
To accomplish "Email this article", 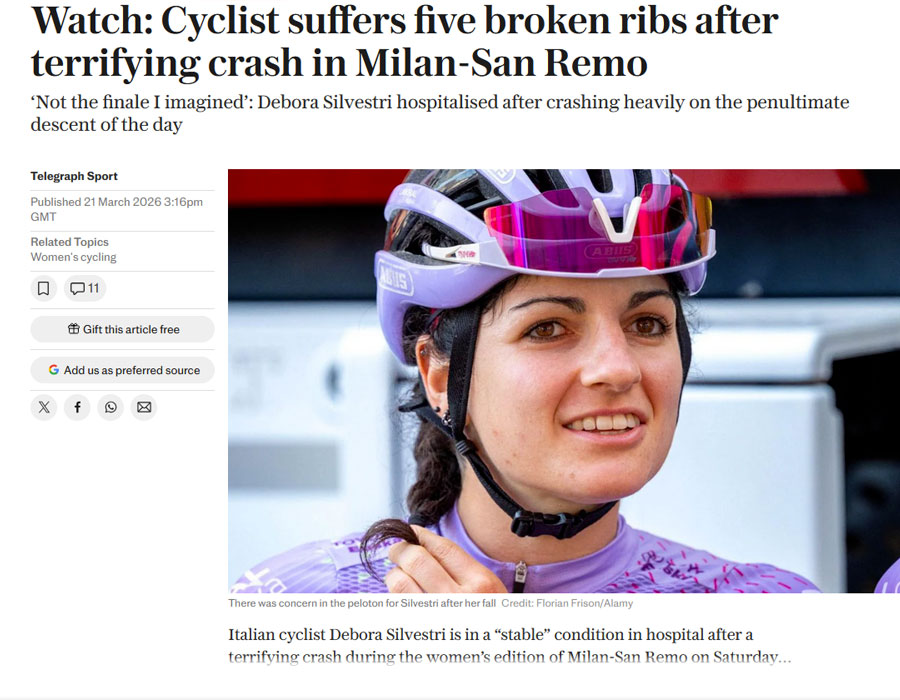I will 143,407.
